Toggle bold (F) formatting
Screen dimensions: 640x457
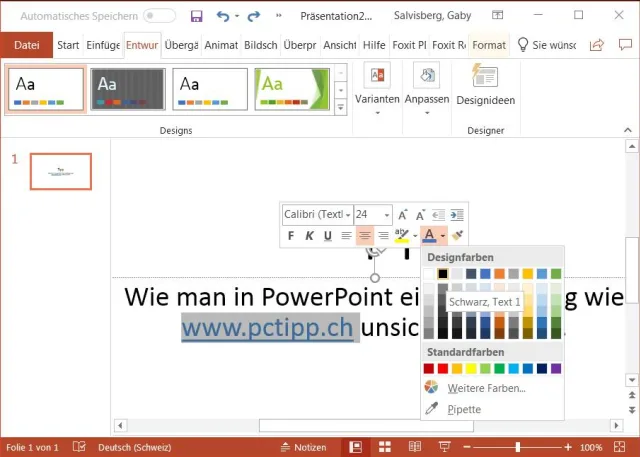coord(291,236)
